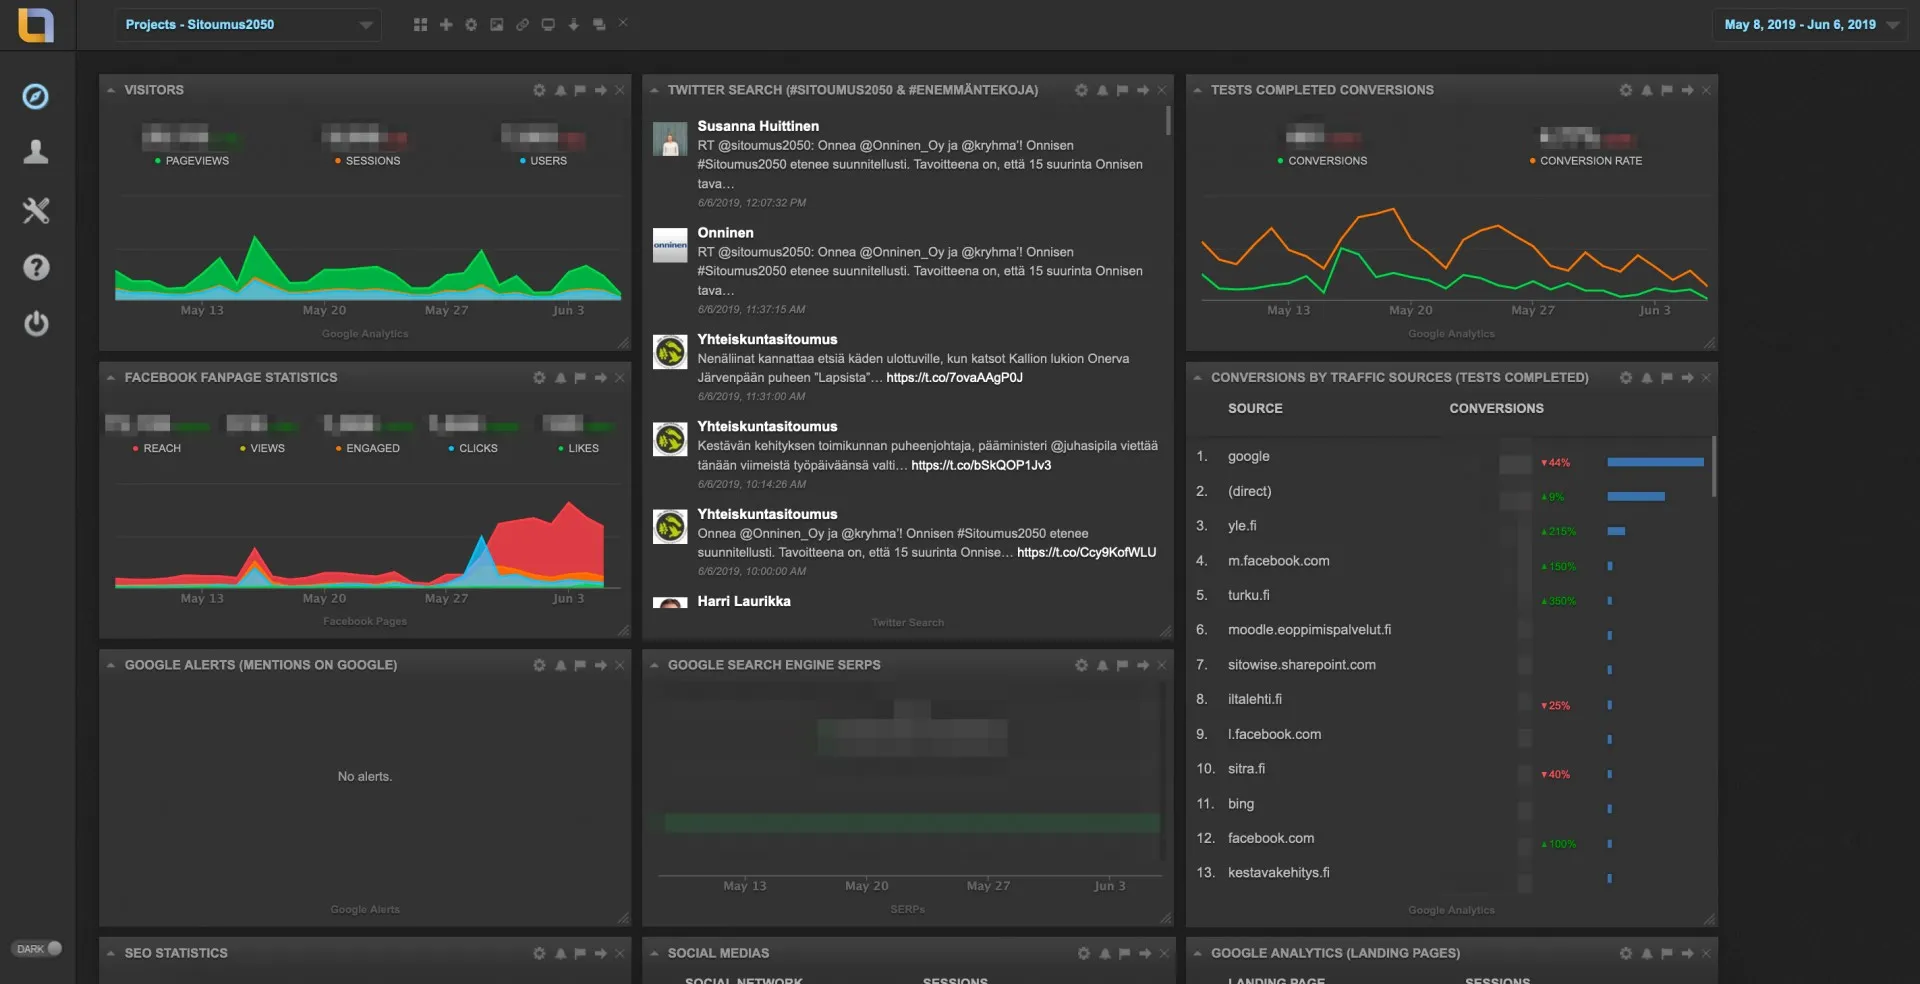The height and width of the screenshot is (984, 1920).
Task: Click the image icon in top toolbar
Action: [497, 24]
